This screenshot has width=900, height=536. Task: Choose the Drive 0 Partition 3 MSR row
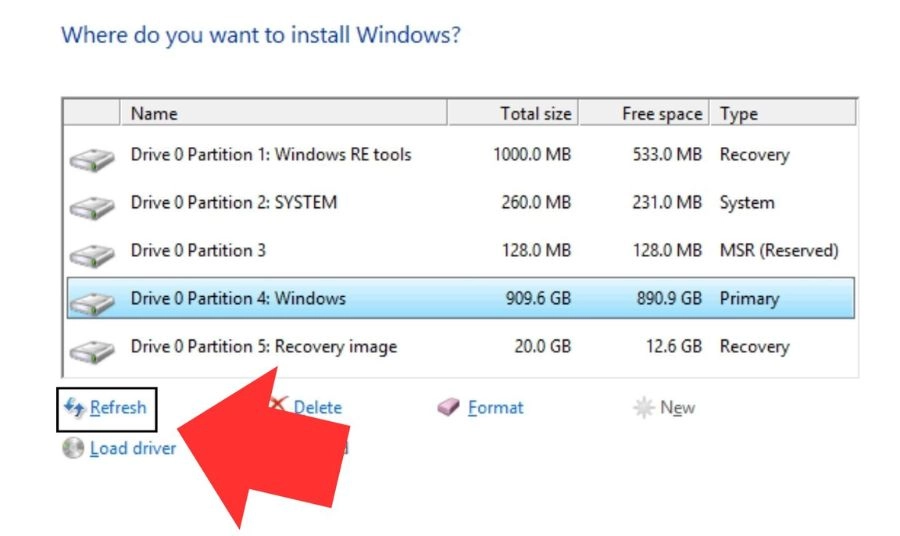[x=198, y=251]
